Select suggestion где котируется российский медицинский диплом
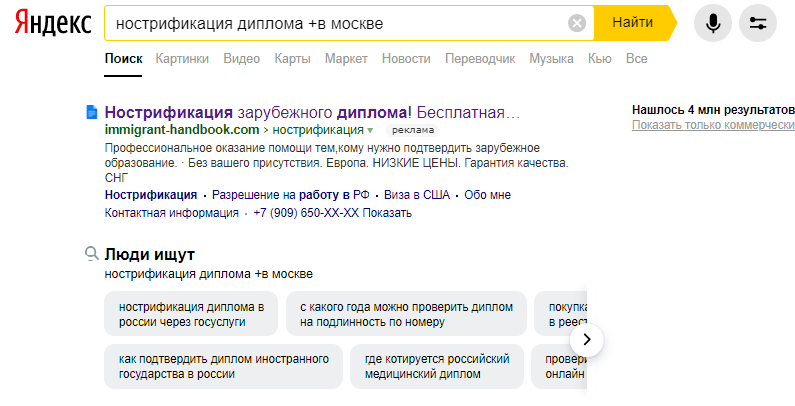The width and height of the screenshot is (795, 406). click(437, 366)
